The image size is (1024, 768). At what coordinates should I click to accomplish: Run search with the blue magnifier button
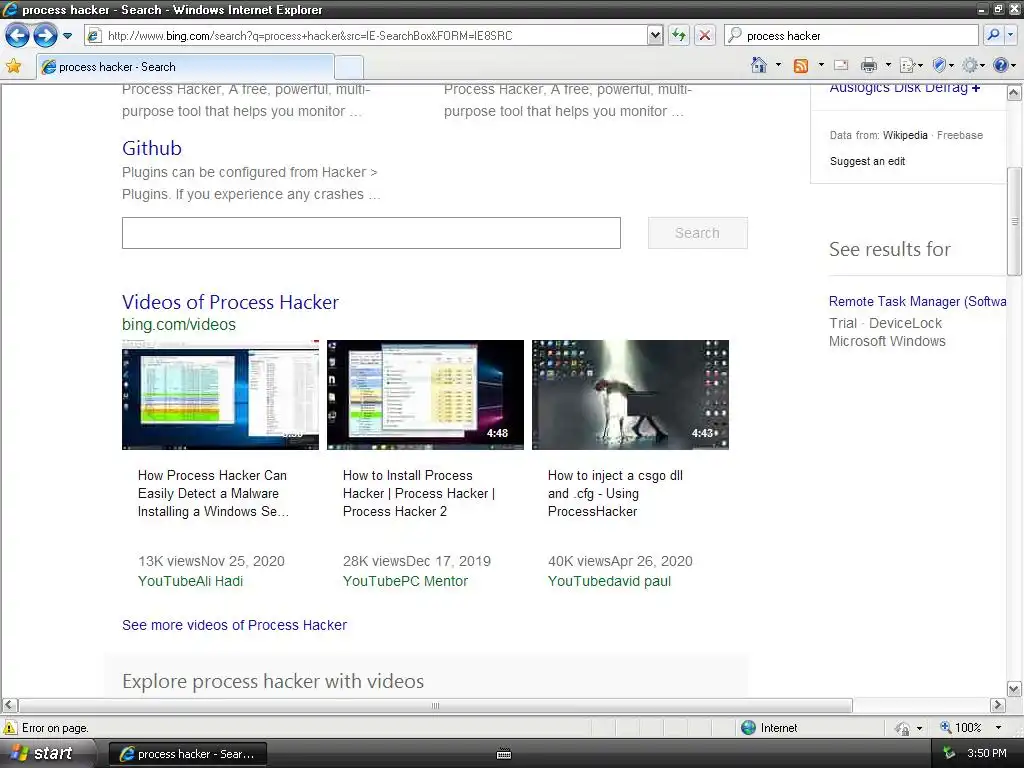(993, 35)
